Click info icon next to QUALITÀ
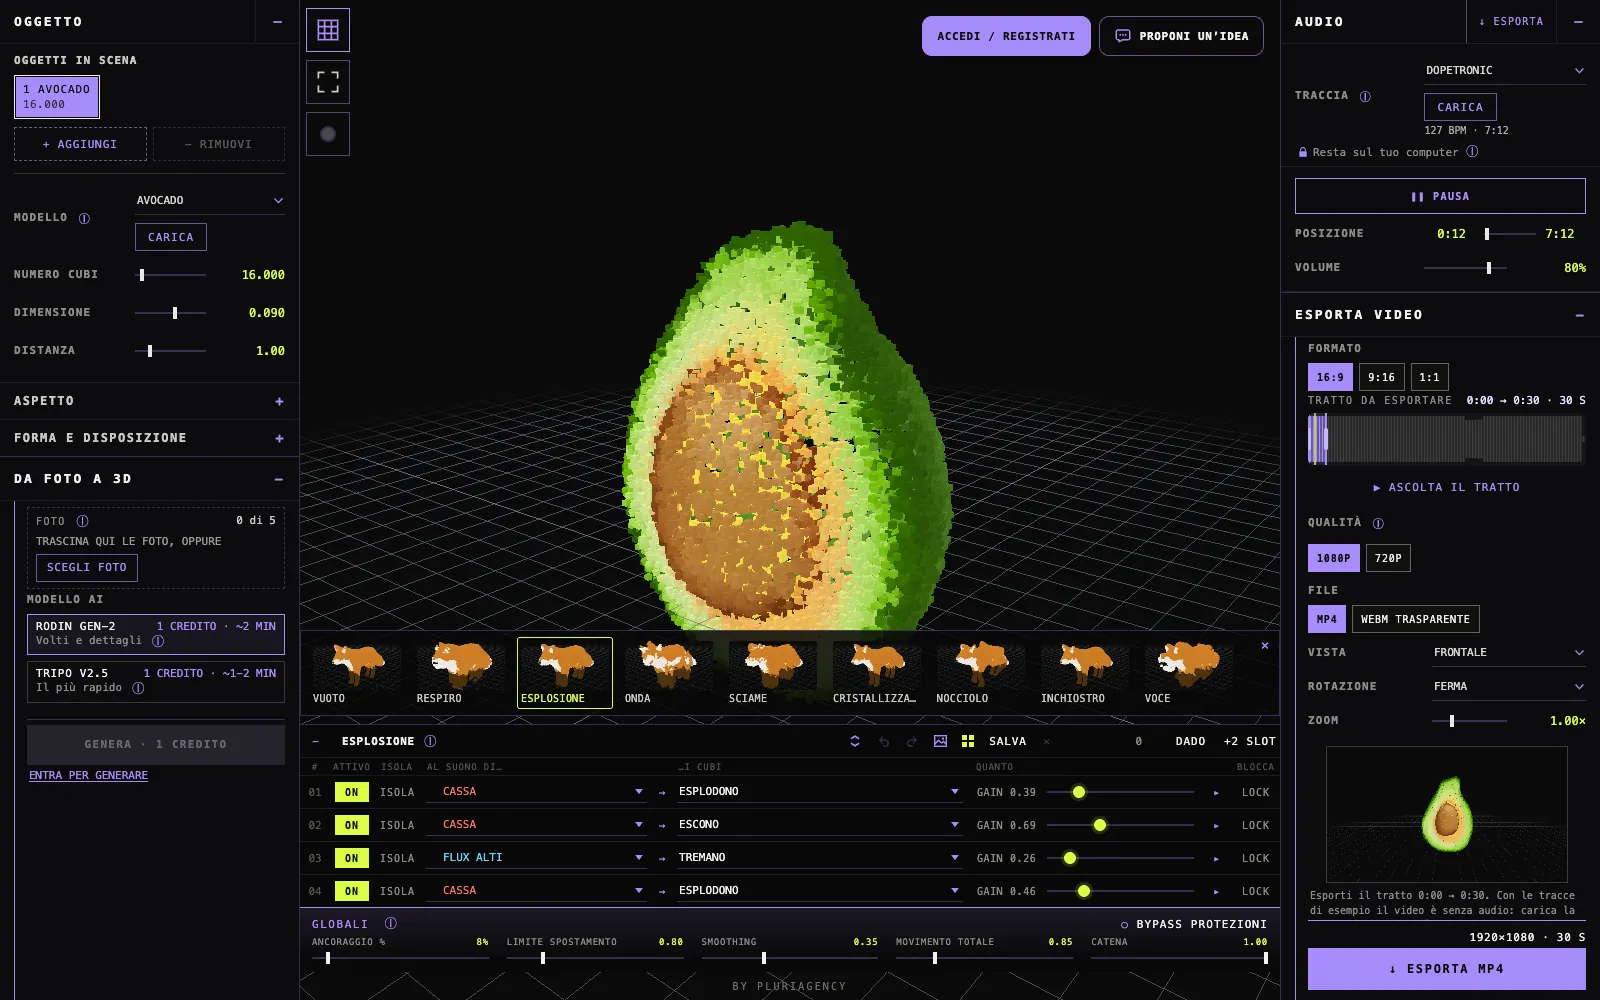 click(x=1378, y=523)
